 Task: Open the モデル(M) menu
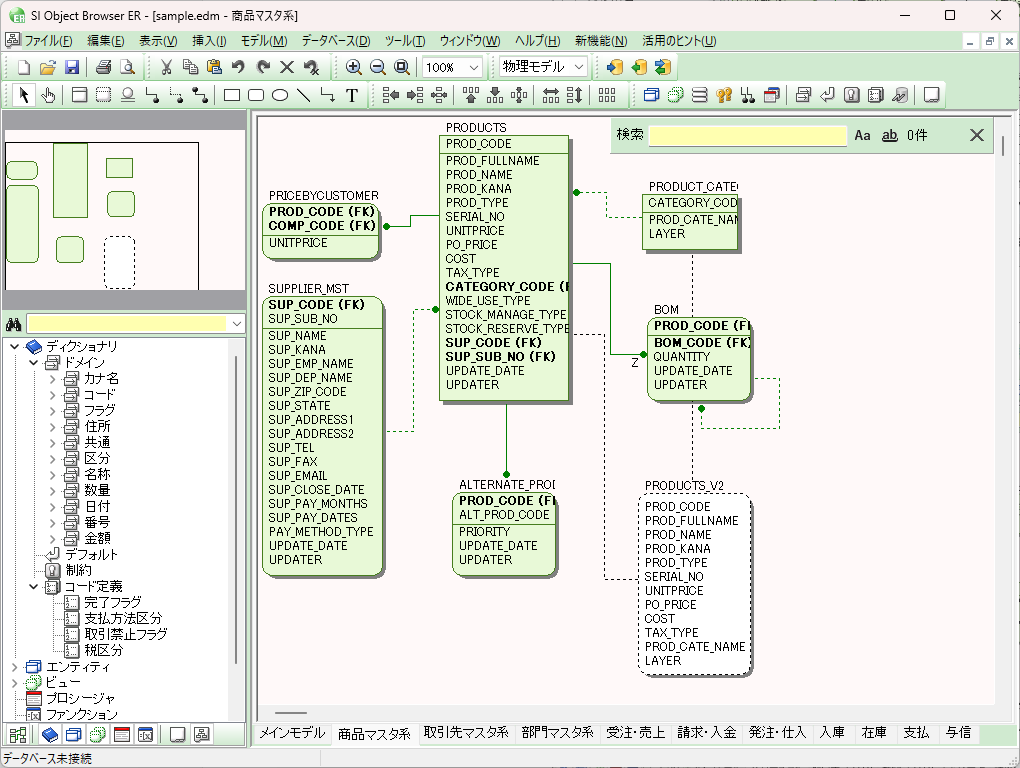[264, 41]
